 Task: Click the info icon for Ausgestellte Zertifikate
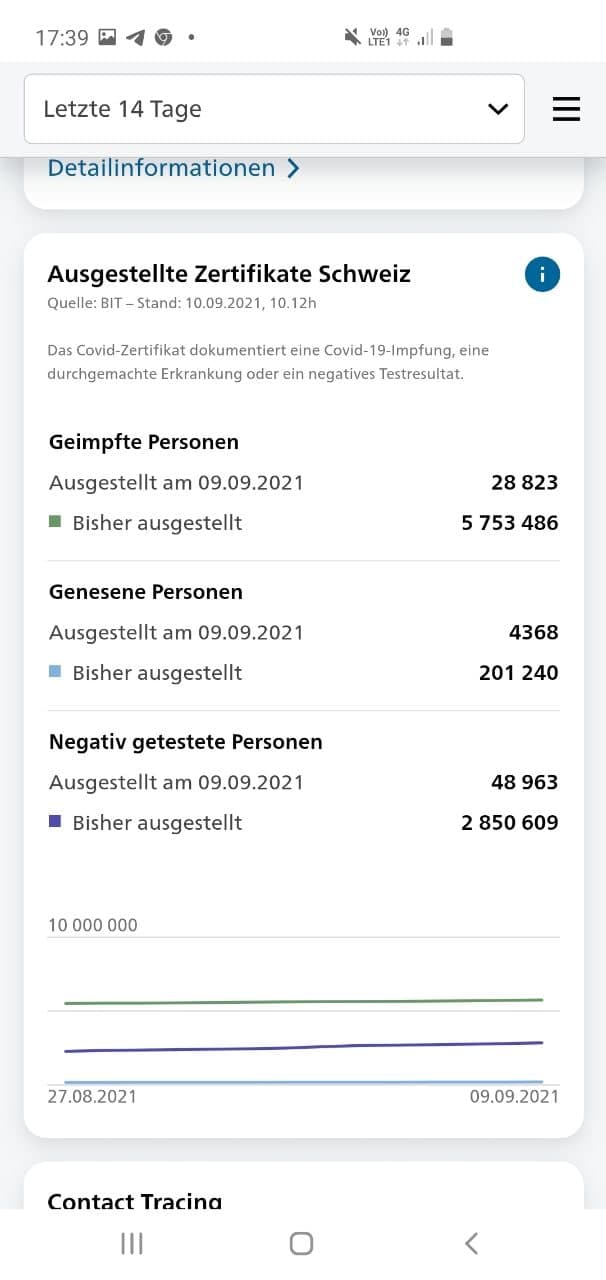click(x=542, y=275)
